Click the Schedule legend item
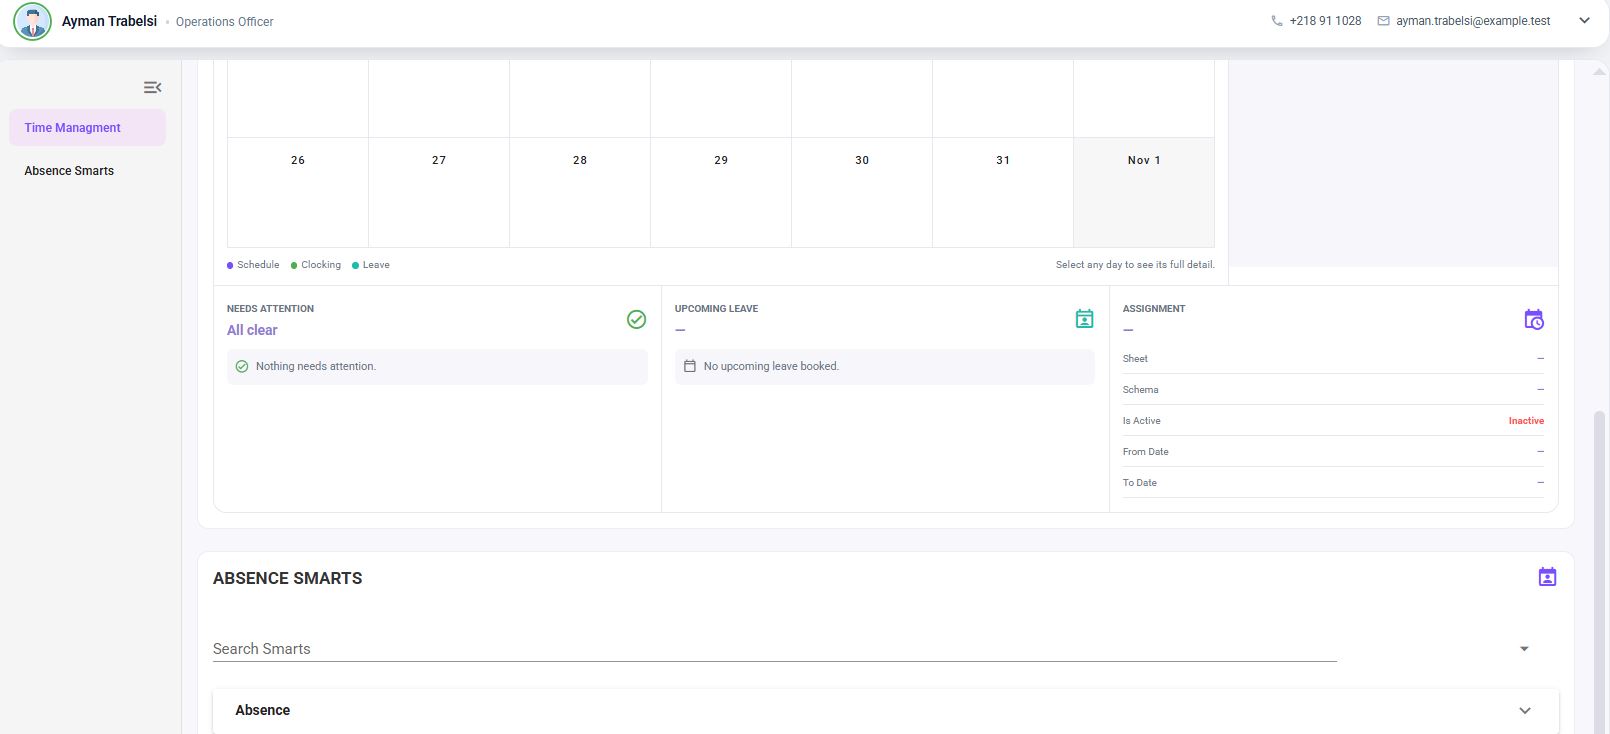Viewport: 1610px width, 734px height. click(x=253, y=265)
